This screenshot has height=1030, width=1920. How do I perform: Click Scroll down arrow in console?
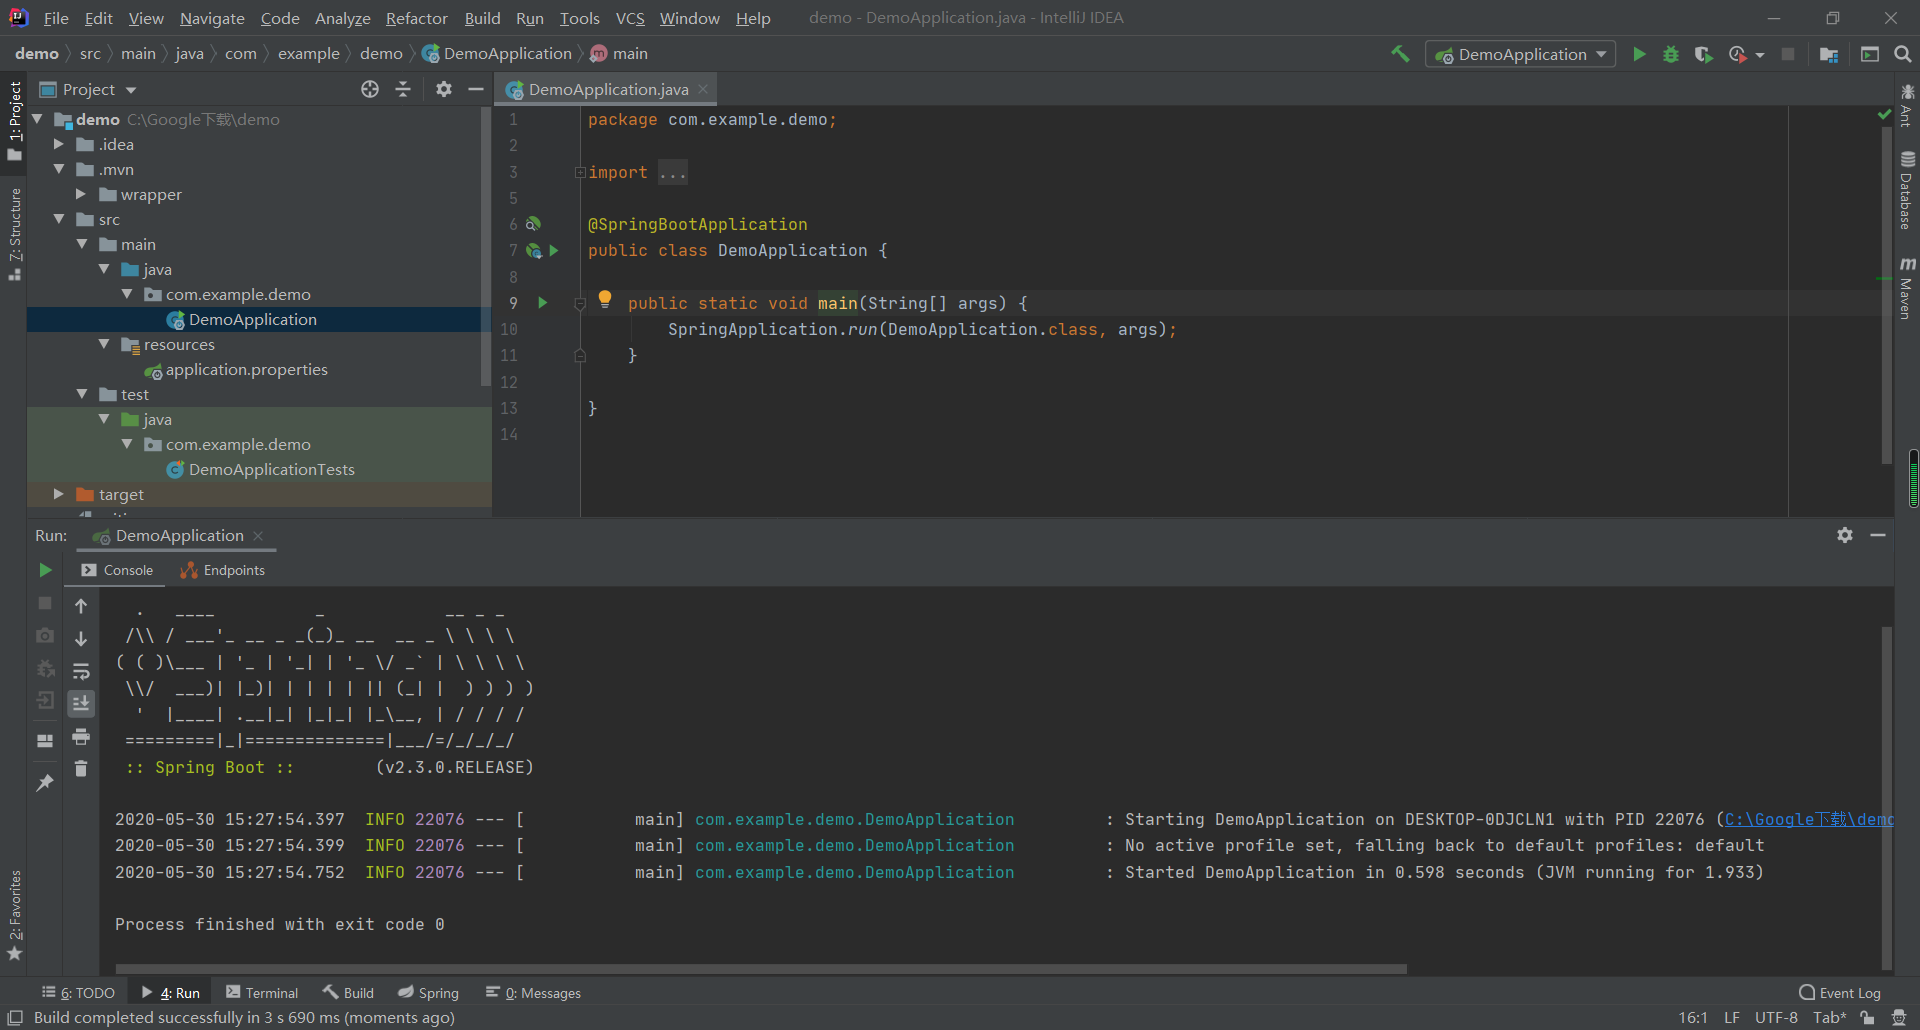pos(81,638)
